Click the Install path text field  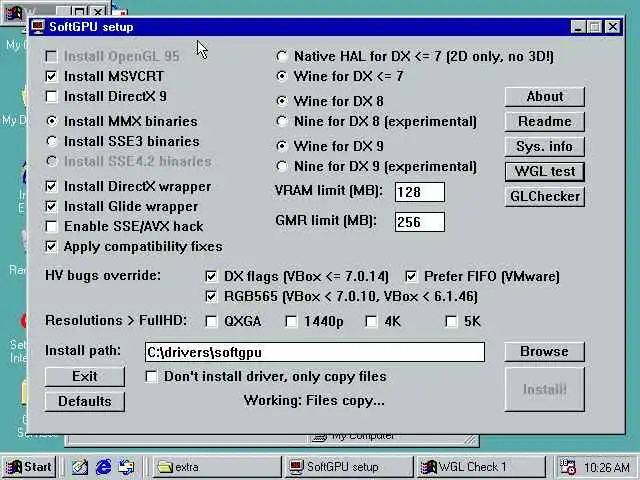click(315, 352)
